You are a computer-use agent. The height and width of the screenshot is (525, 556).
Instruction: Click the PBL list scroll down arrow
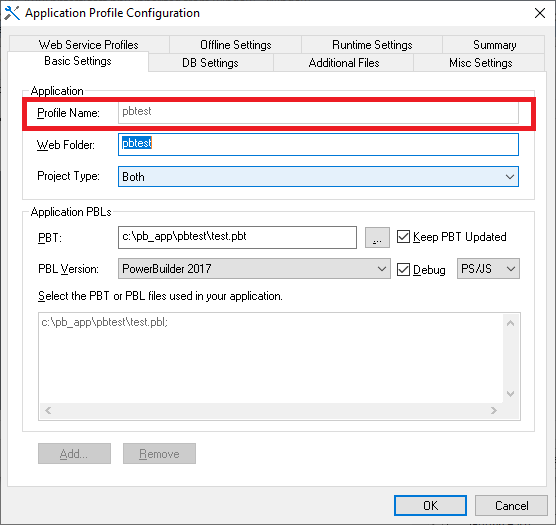(511, 393)
